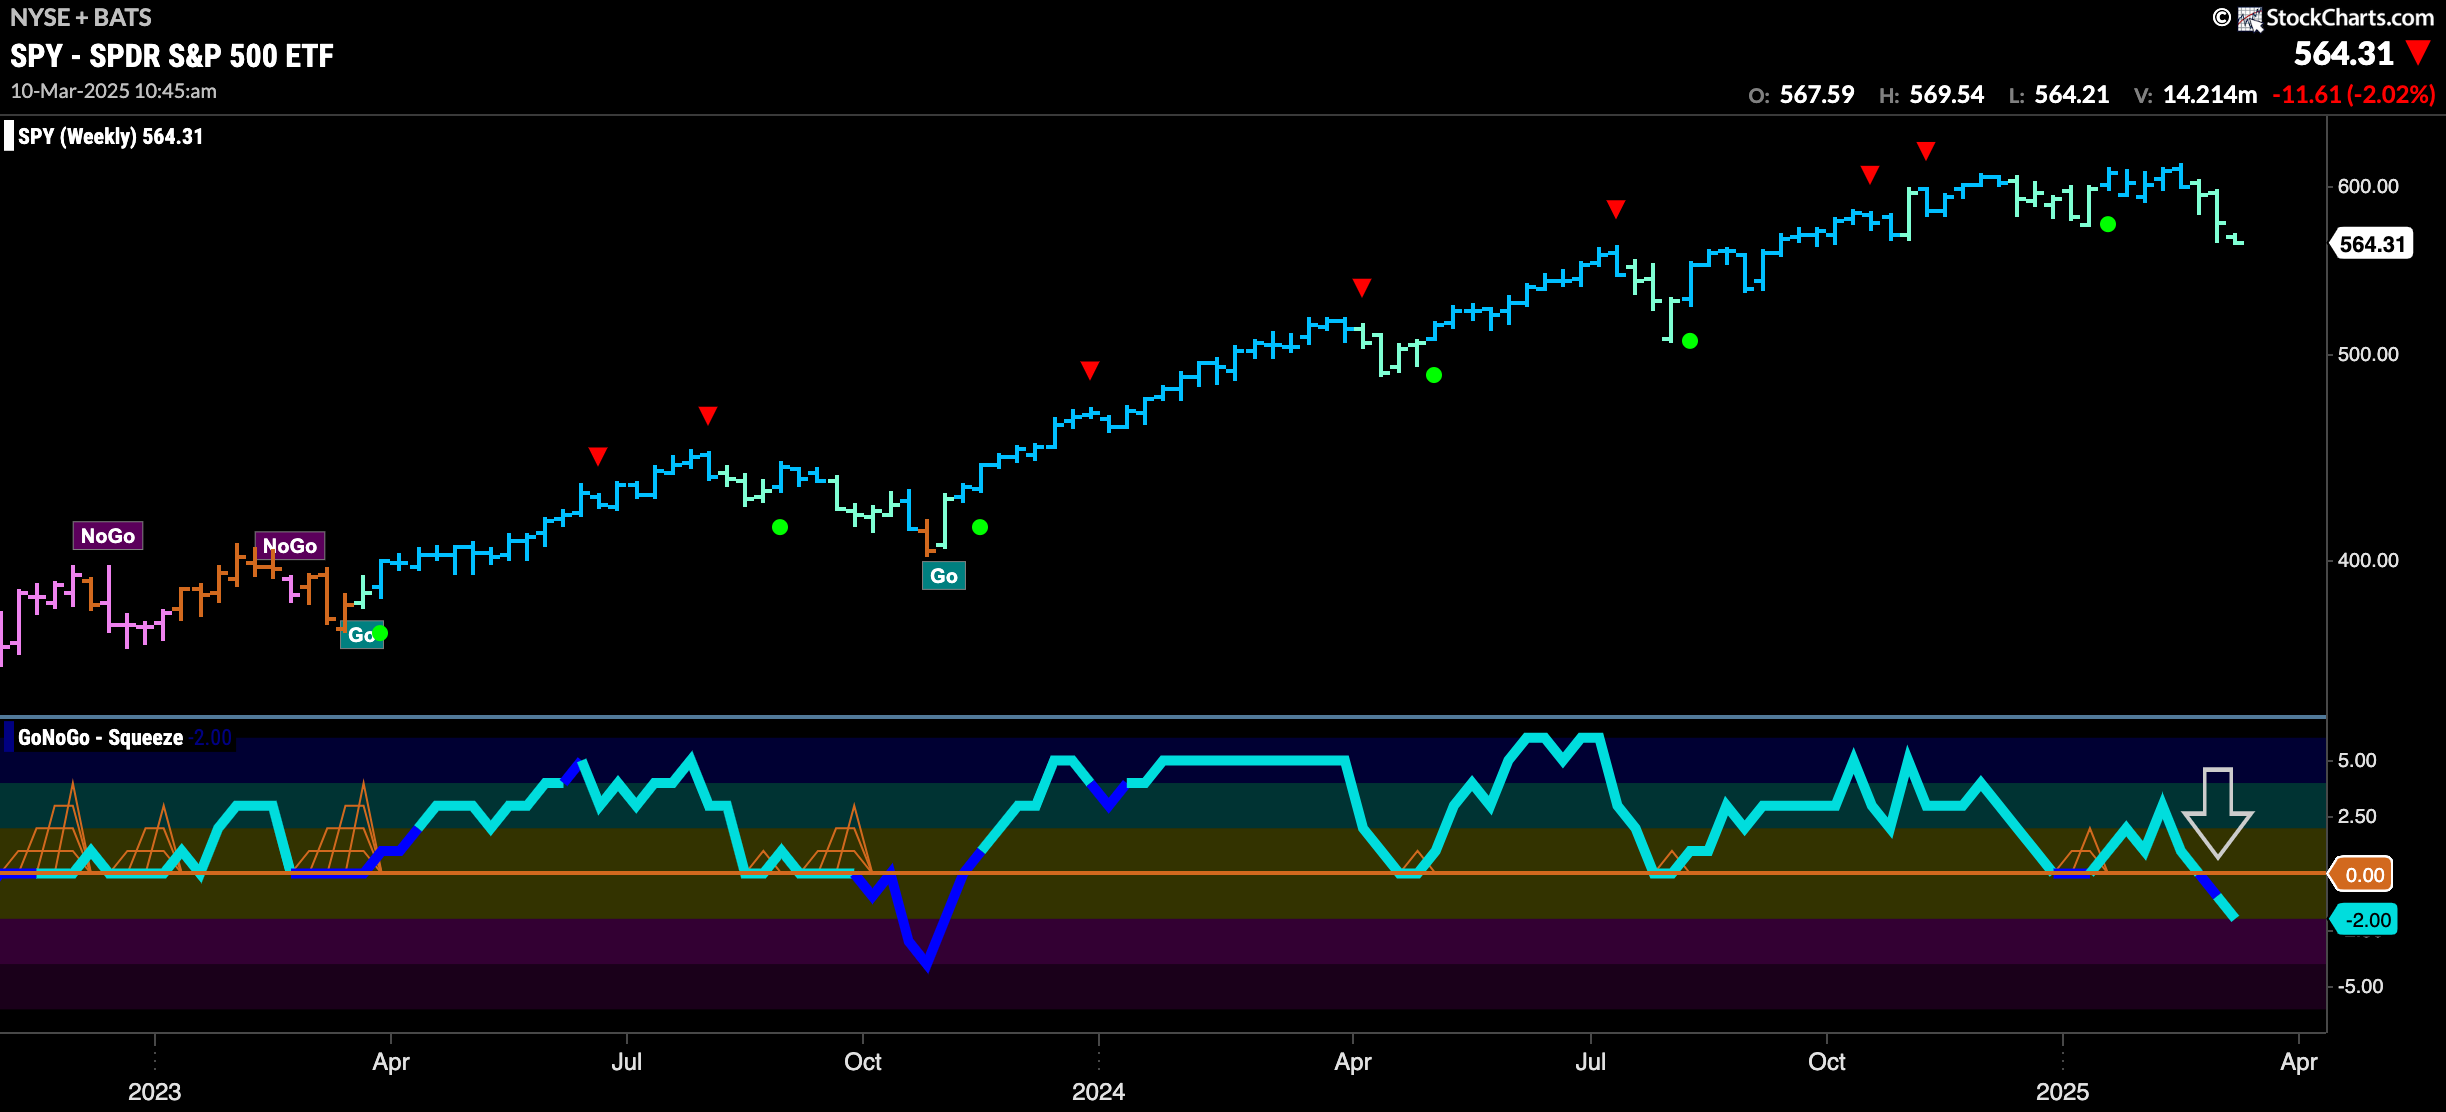Click the first Apr label after 2023
2446x1112 pixels.
coord(391,1061)
